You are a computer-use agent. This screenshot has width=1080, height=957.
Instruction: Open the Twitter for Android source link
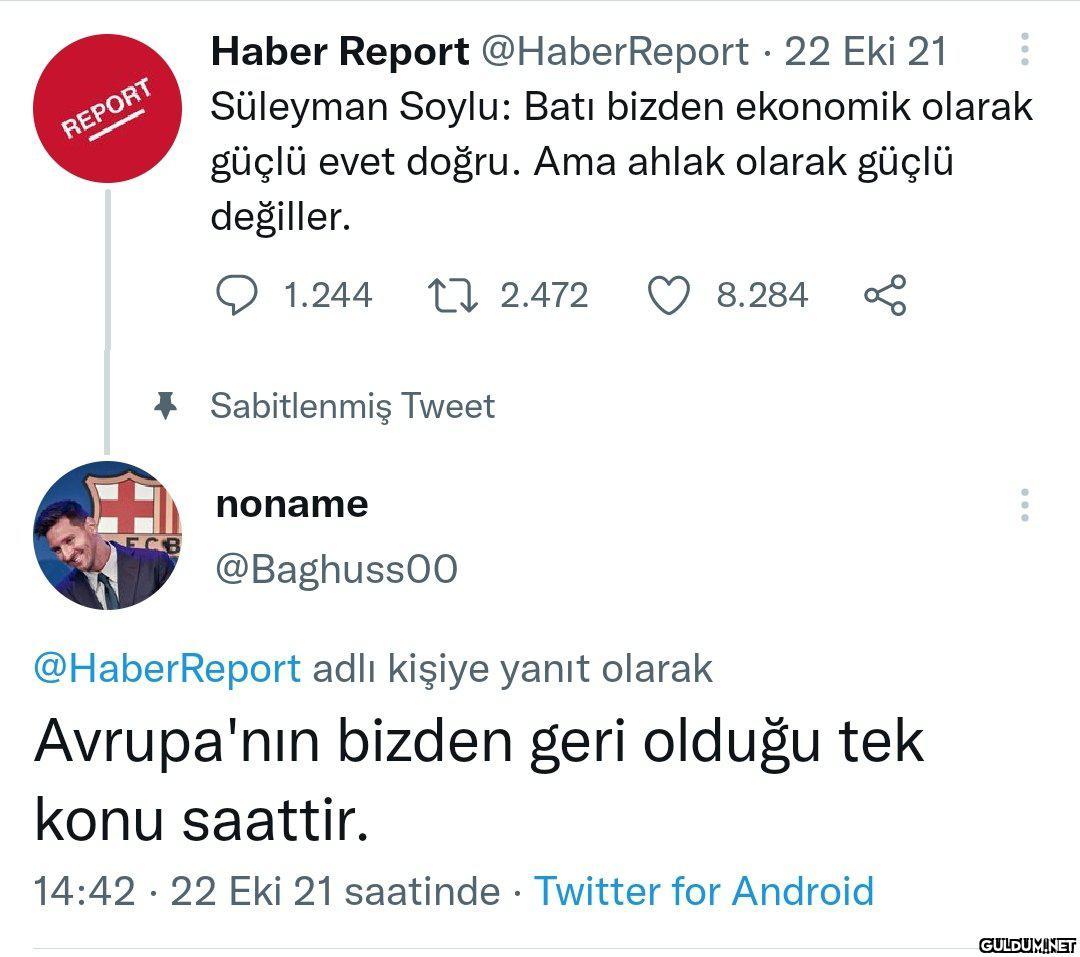[x=704, y=891]
